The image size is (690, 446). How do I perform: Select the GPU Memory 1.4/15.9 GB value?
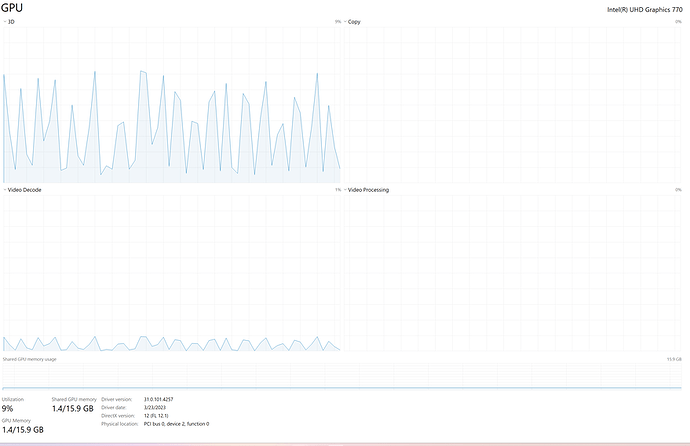coord(23,430)
